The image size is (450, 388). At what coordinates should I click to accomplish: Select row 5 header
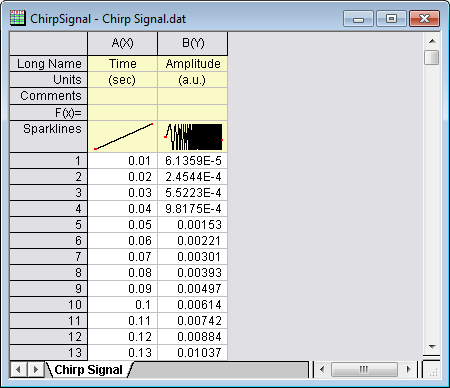click(x=49, y=225)
